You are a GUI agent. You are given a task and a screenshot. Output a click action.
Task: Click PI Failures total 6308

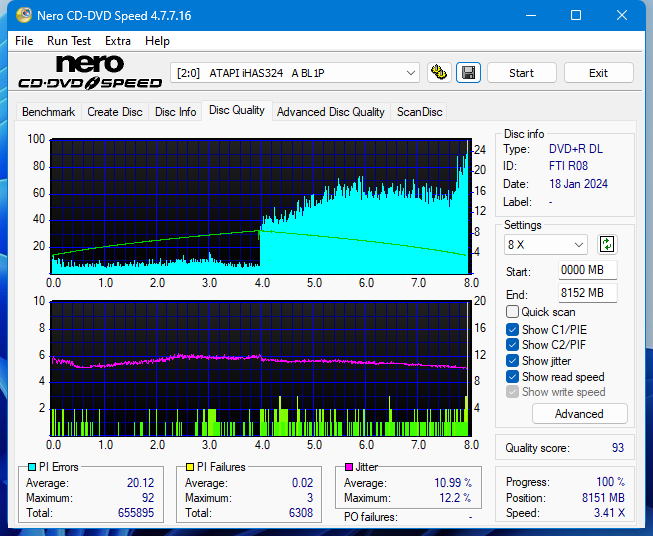(301, 513)
